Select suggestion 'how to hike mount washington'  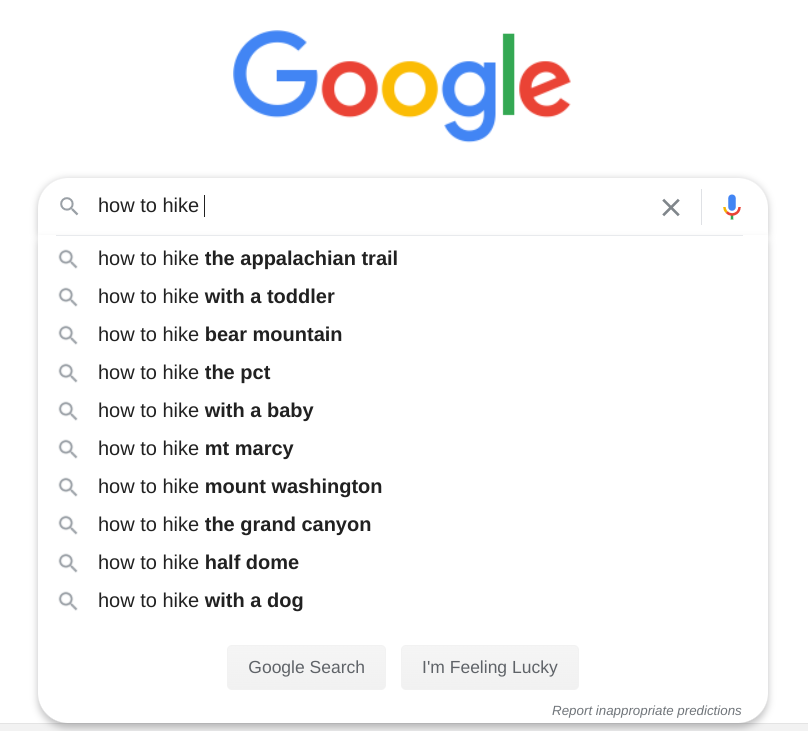pos(403,487)
